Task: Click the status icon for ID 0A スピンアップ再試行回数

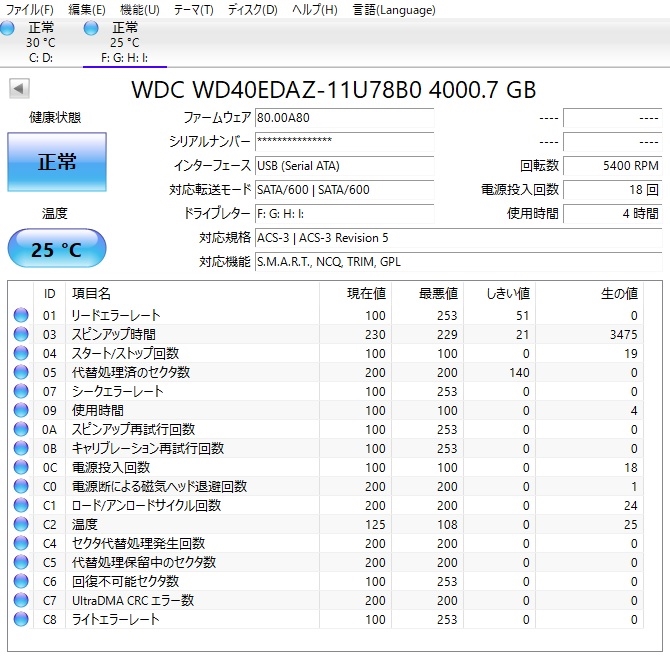Action: click(x=21, y=429)
